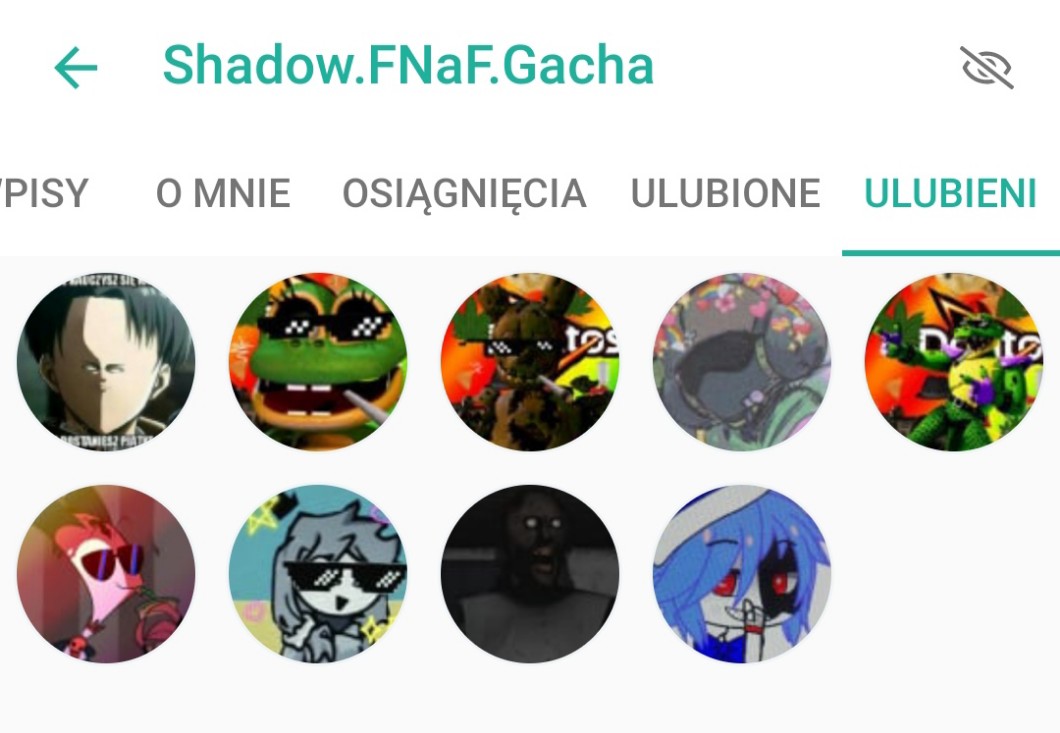
Task: Select the ULUBIENI tab
Action: [950, 193]
